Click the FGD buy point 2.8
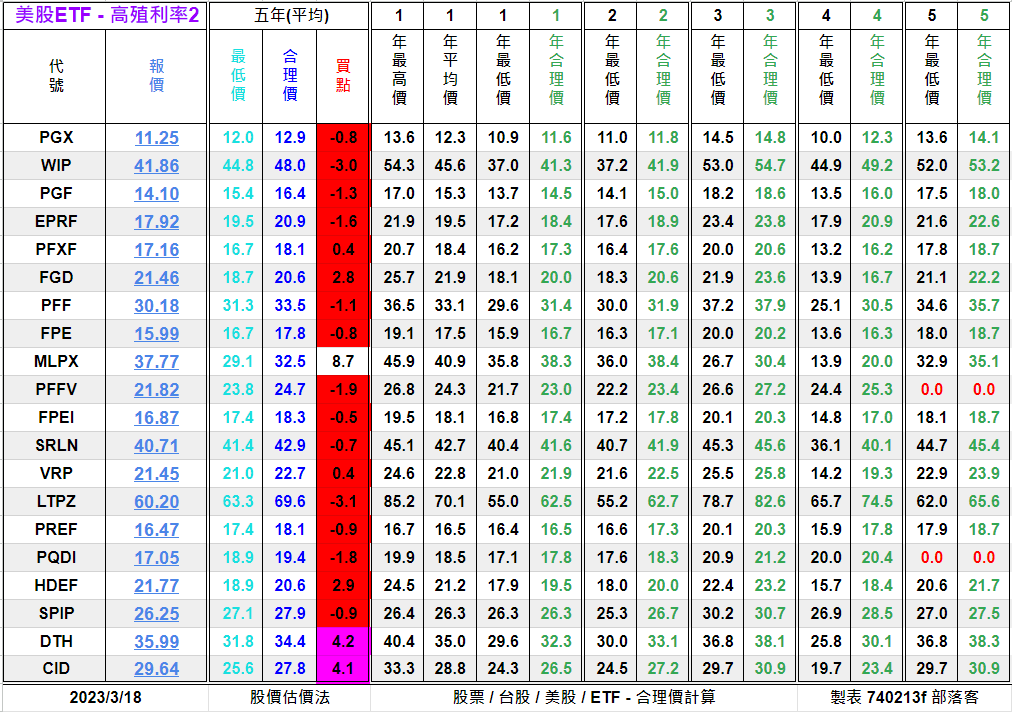This screenshot has width=1012, height=712. 343,278
